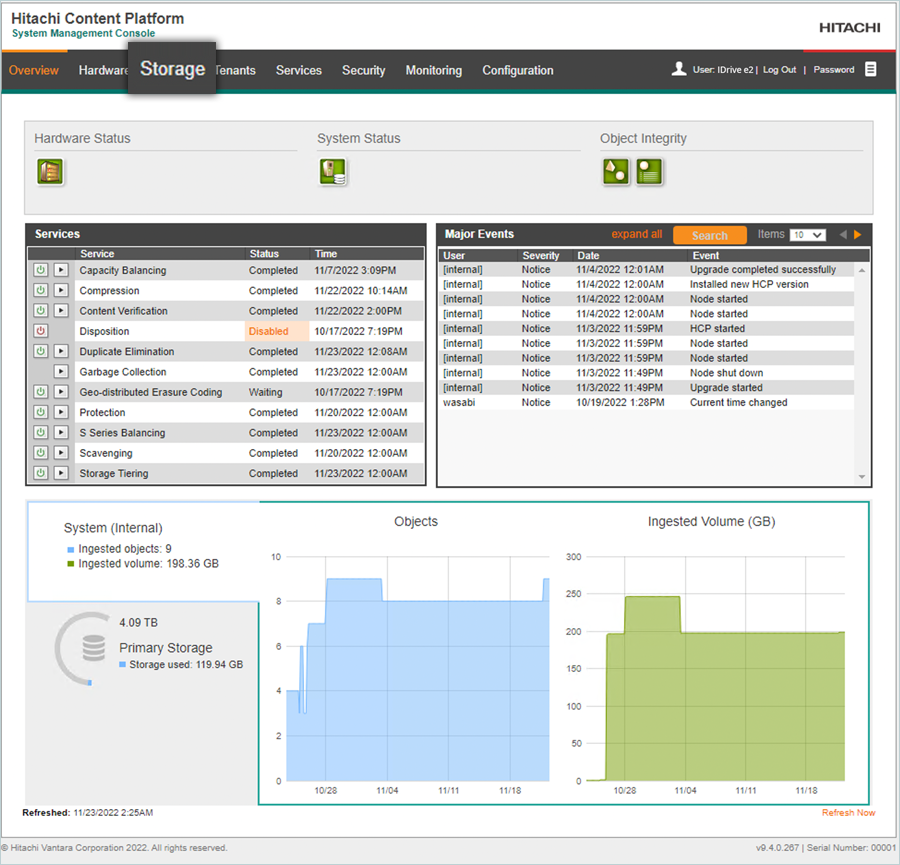Screen dimensions: 900x865
Task: Open the Items per page dropdown
Action: 807,235
